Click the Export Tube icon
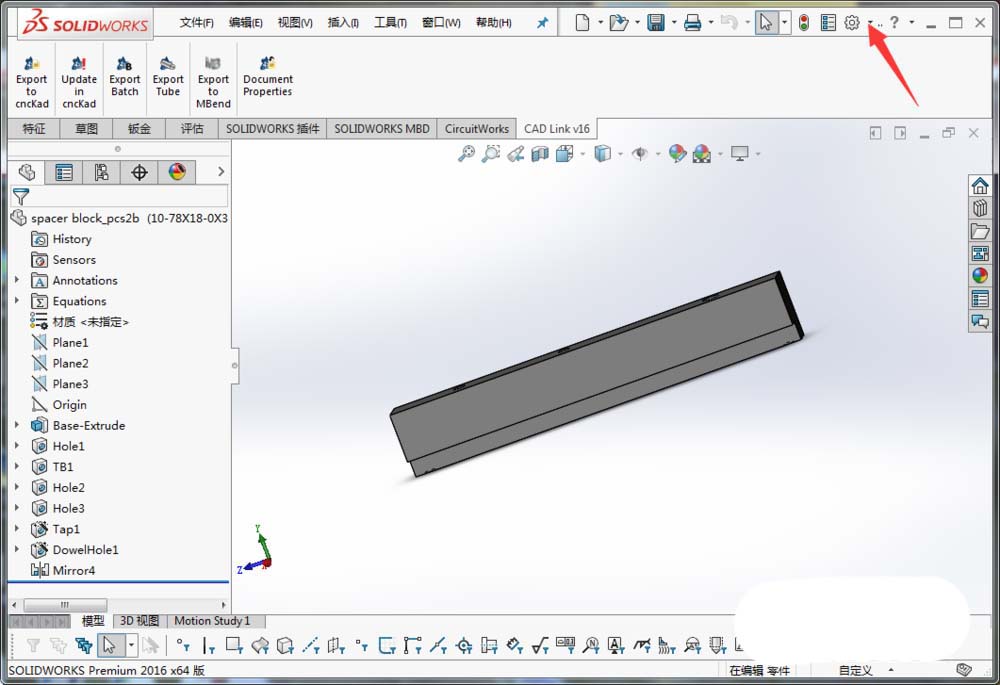The image size is (1000, 685). (x=168, y=65)
